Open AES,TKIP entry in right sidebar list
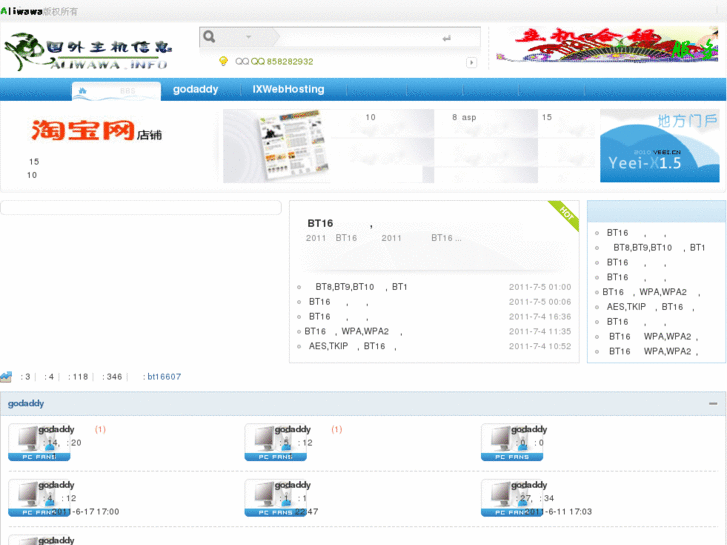The image size is (727, 545). pyautogui.click(x=650, y=307)
